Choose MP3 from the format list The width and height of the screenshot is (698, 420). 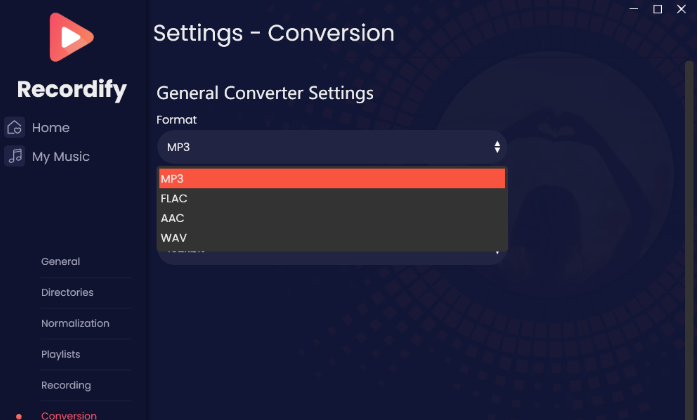[x=332, y=179]
